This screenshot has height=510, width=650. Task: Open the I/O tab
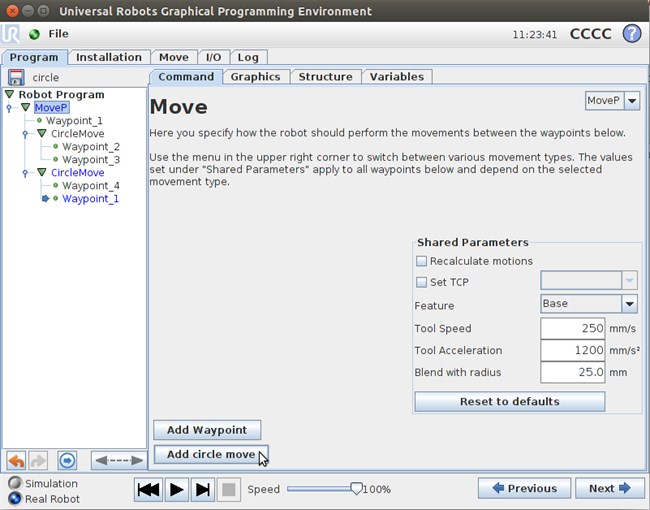pyautogui.click(x=213, y=57)
